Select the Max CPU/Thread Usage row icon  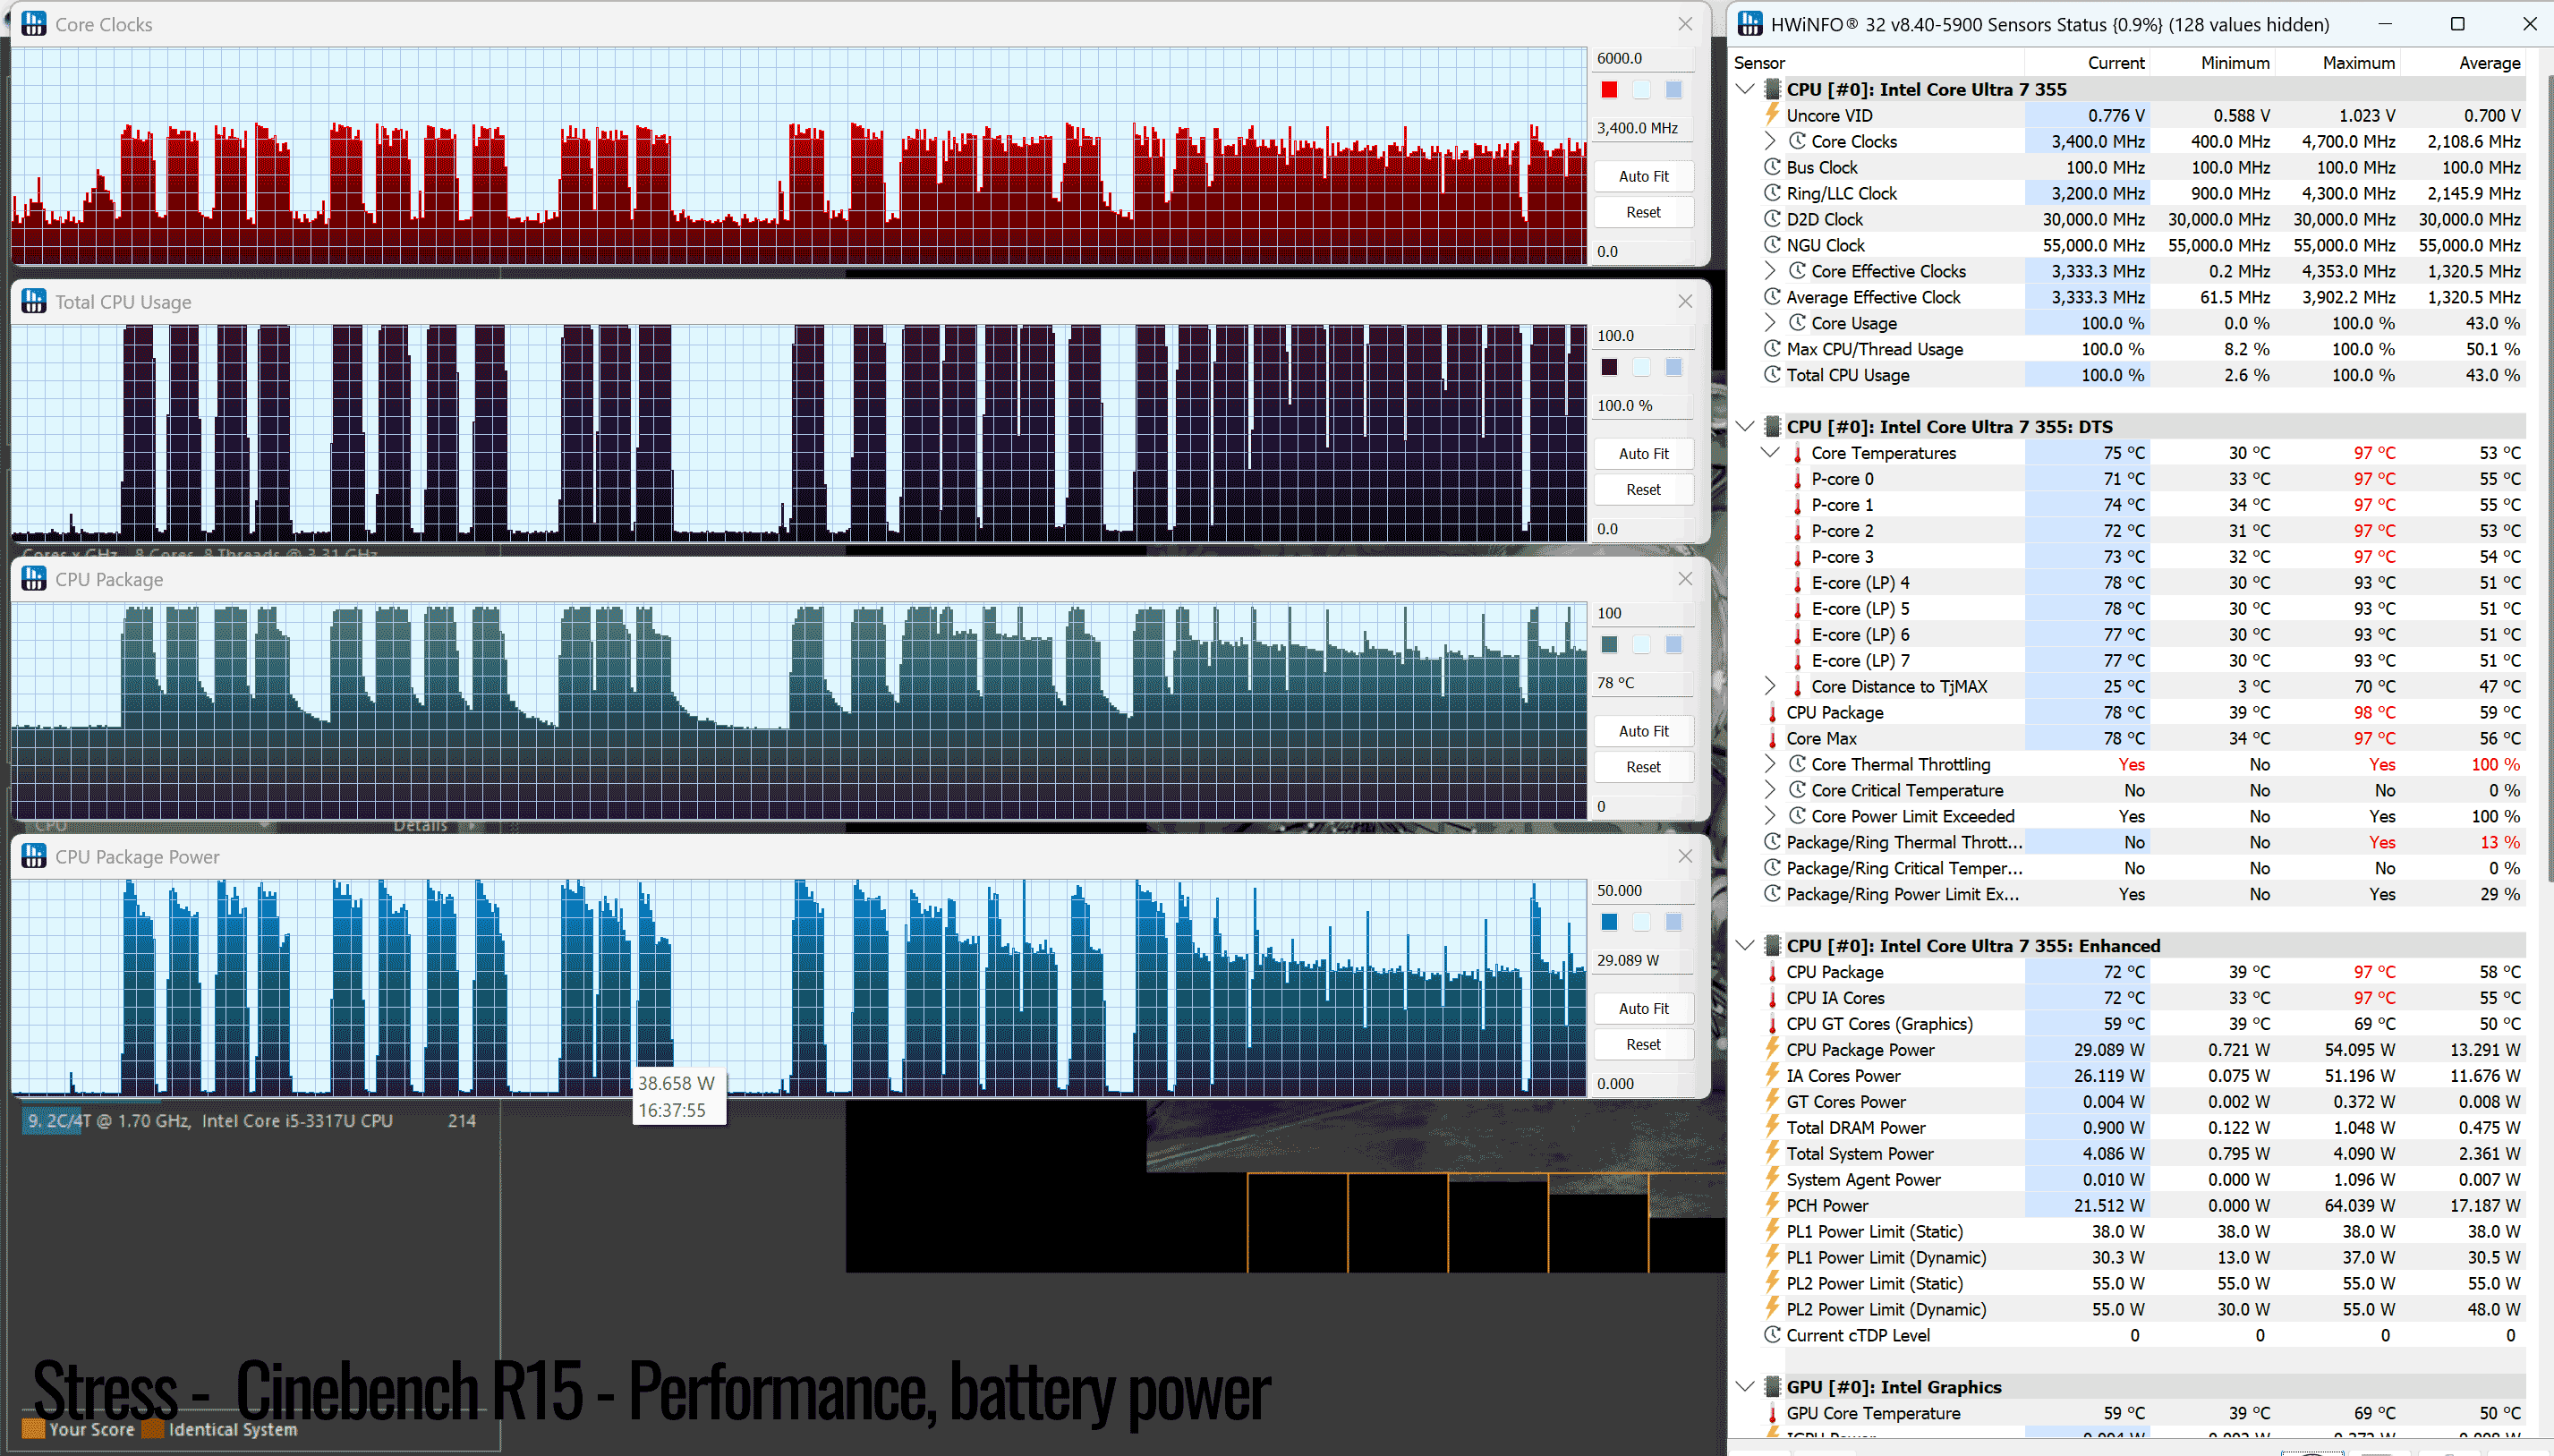[x=1772, y=349]
